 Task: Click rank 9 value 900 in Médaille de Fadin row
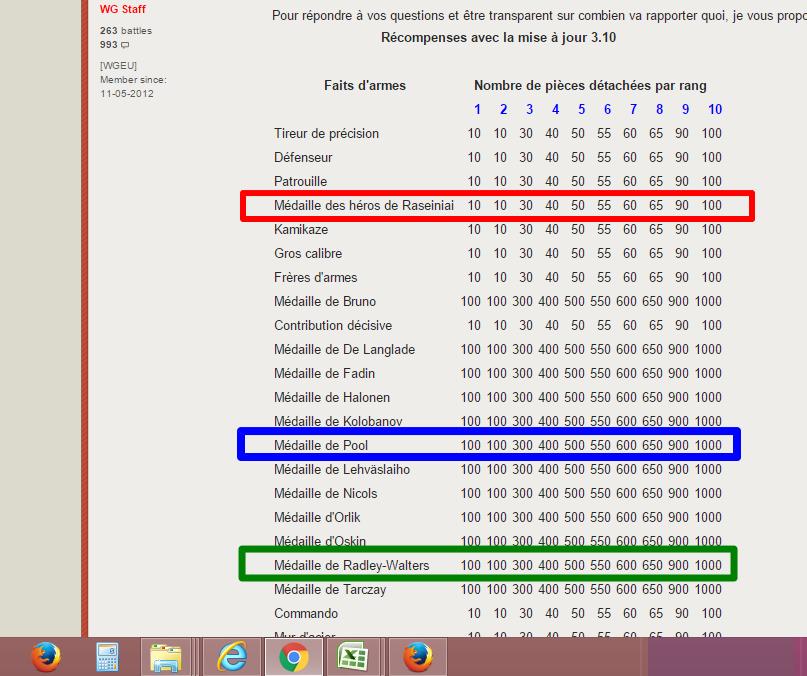tap(678, 373)
